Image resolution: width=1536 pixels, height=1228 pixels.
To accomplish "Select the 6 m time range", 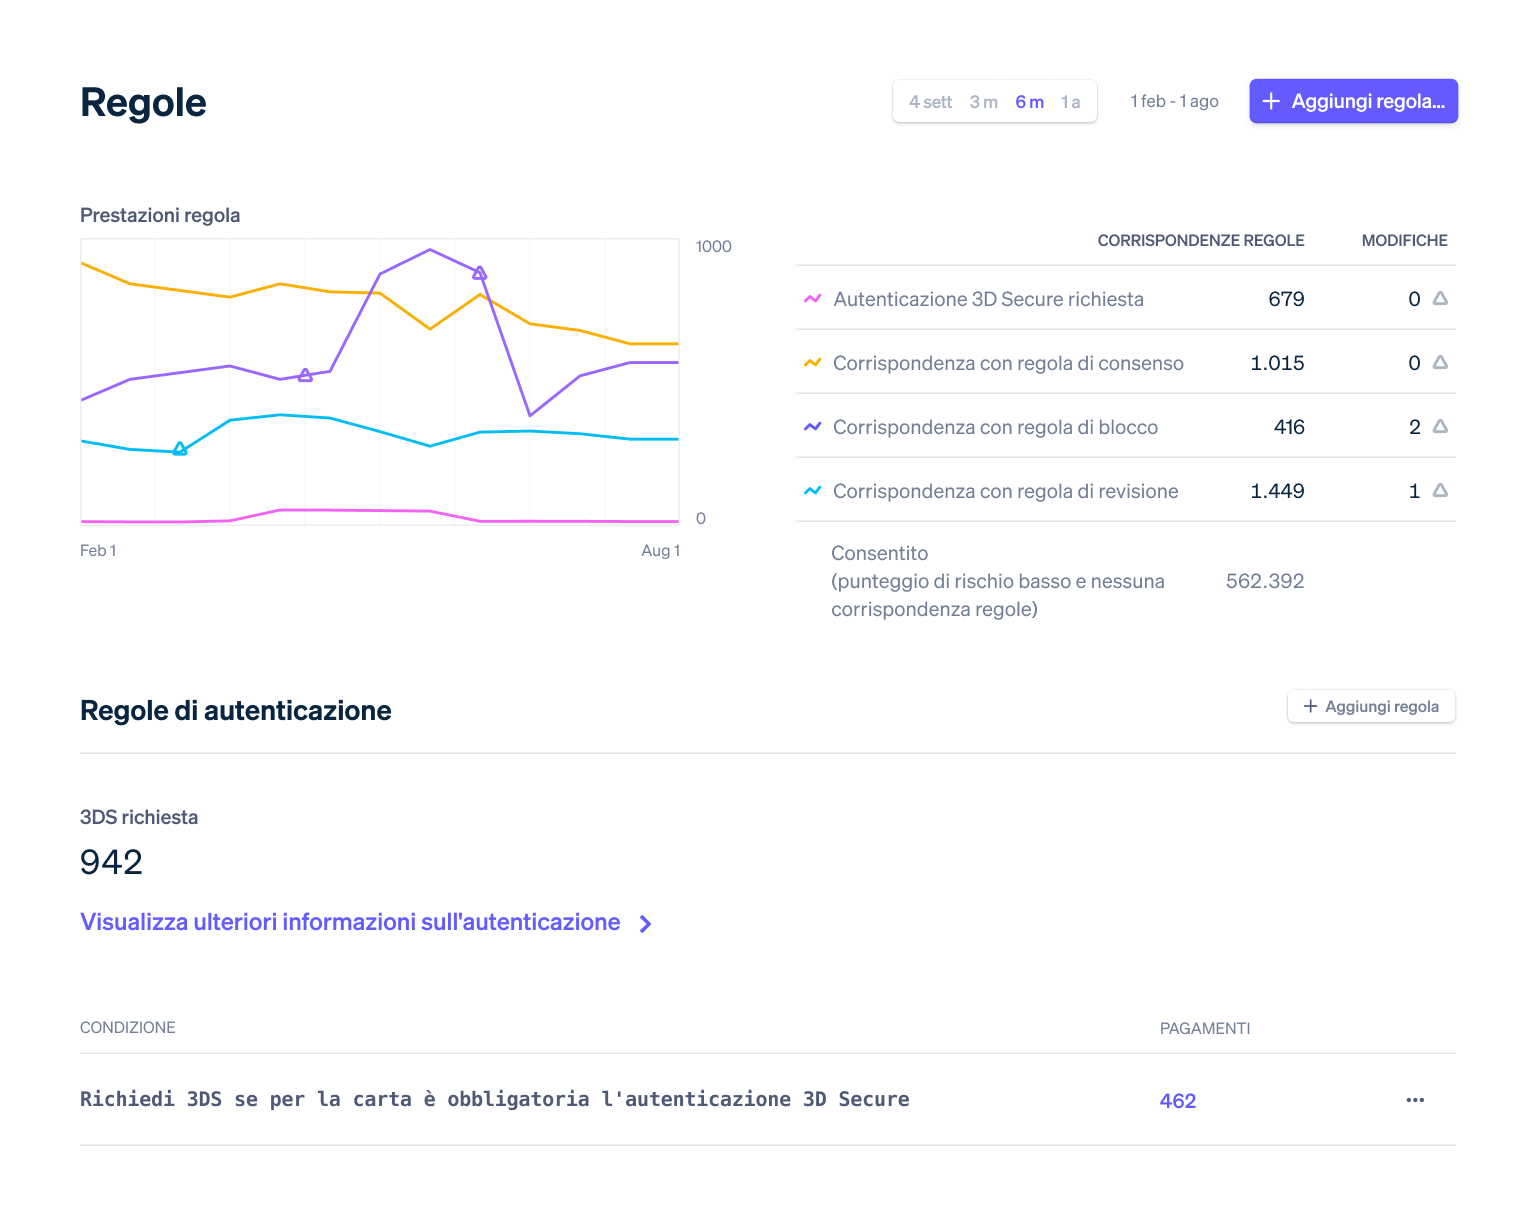I will coord(1030,102).
